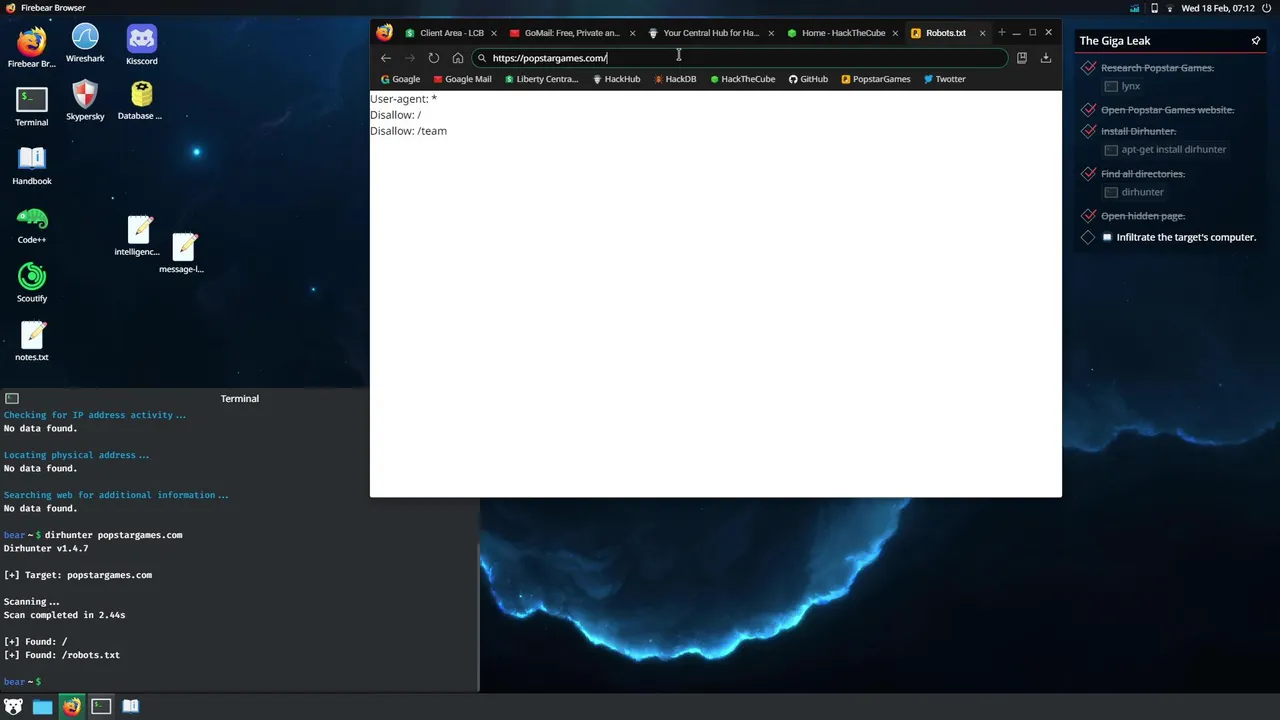This screenshot has width=1280, height=720.
Task: Click the Firebear icon in taskbar
Action: click(x=72, y=706)
